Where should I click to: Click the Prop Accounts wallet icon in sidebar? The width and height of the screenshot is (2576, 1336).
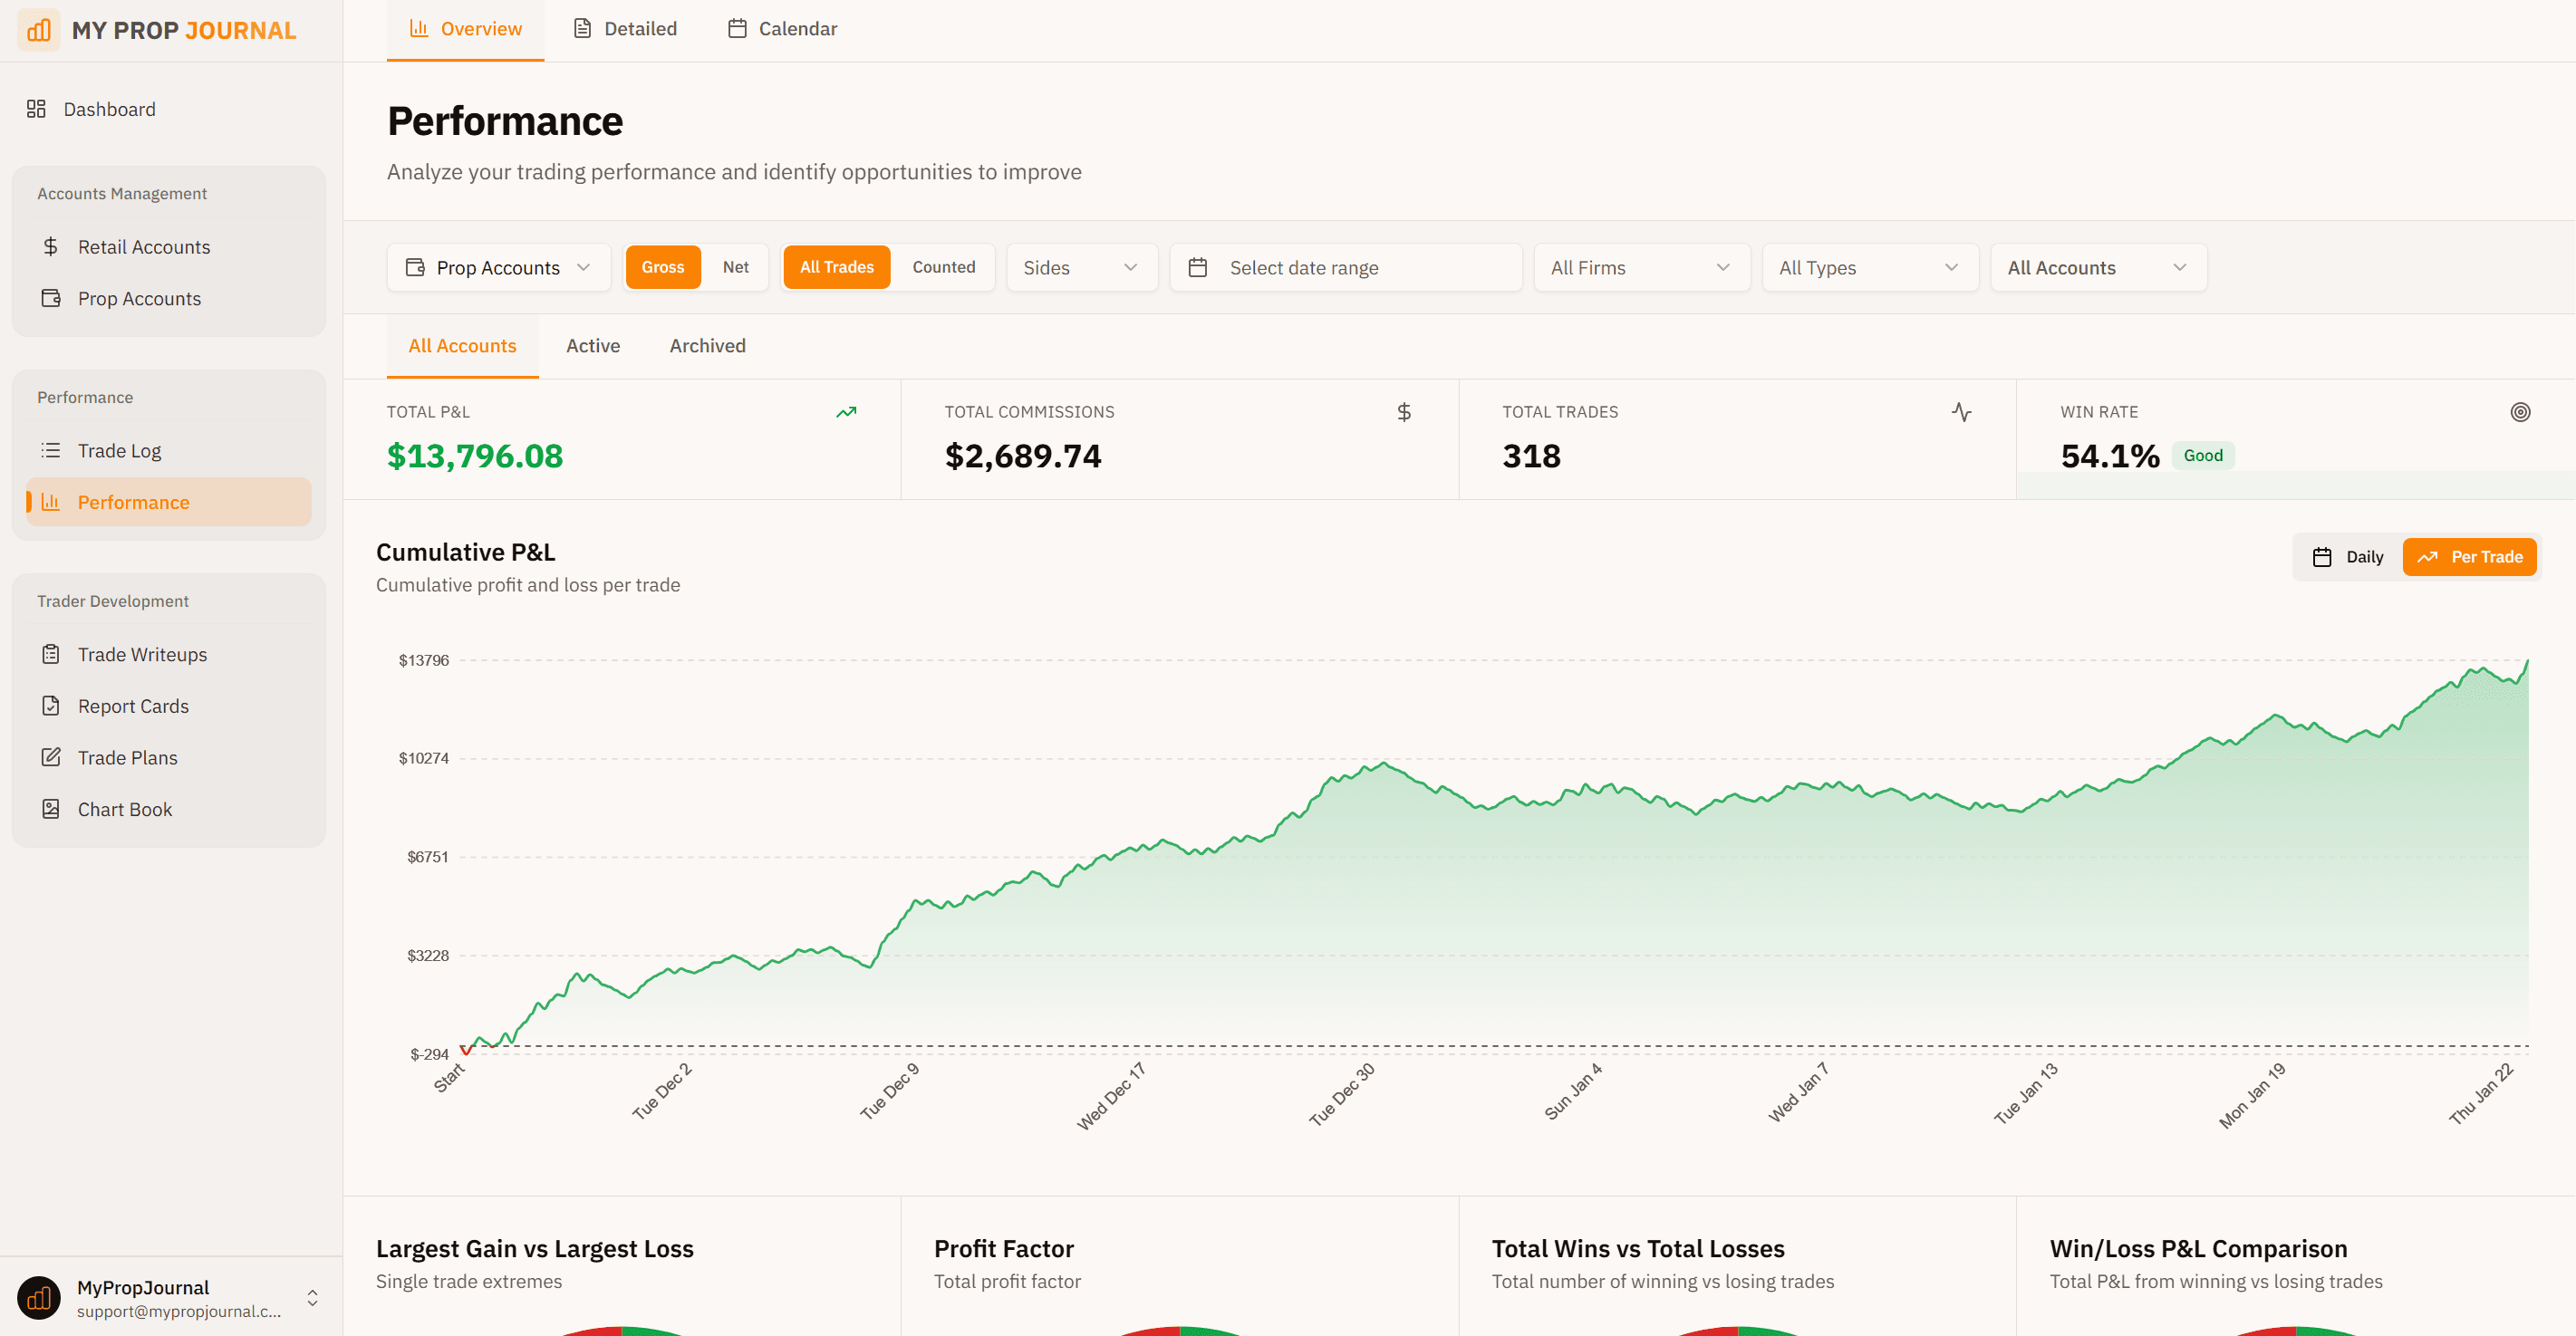(51, 298)
